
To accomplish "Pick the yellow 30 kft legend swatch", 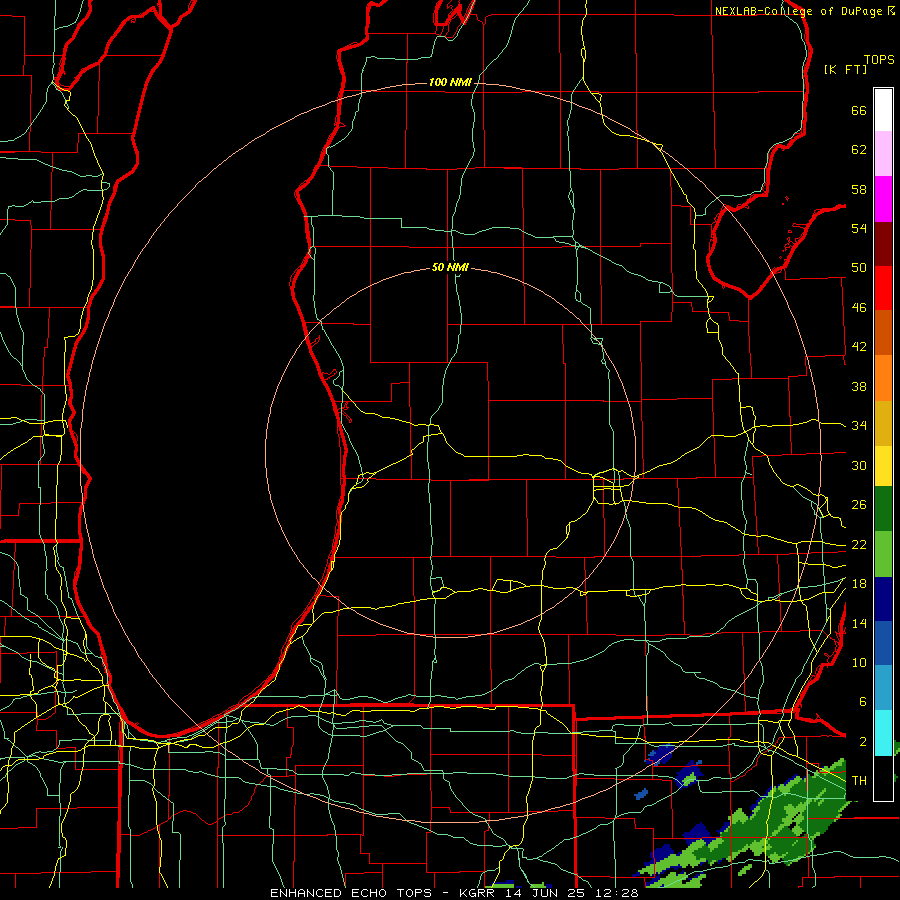I will click(x=883, y=466).
